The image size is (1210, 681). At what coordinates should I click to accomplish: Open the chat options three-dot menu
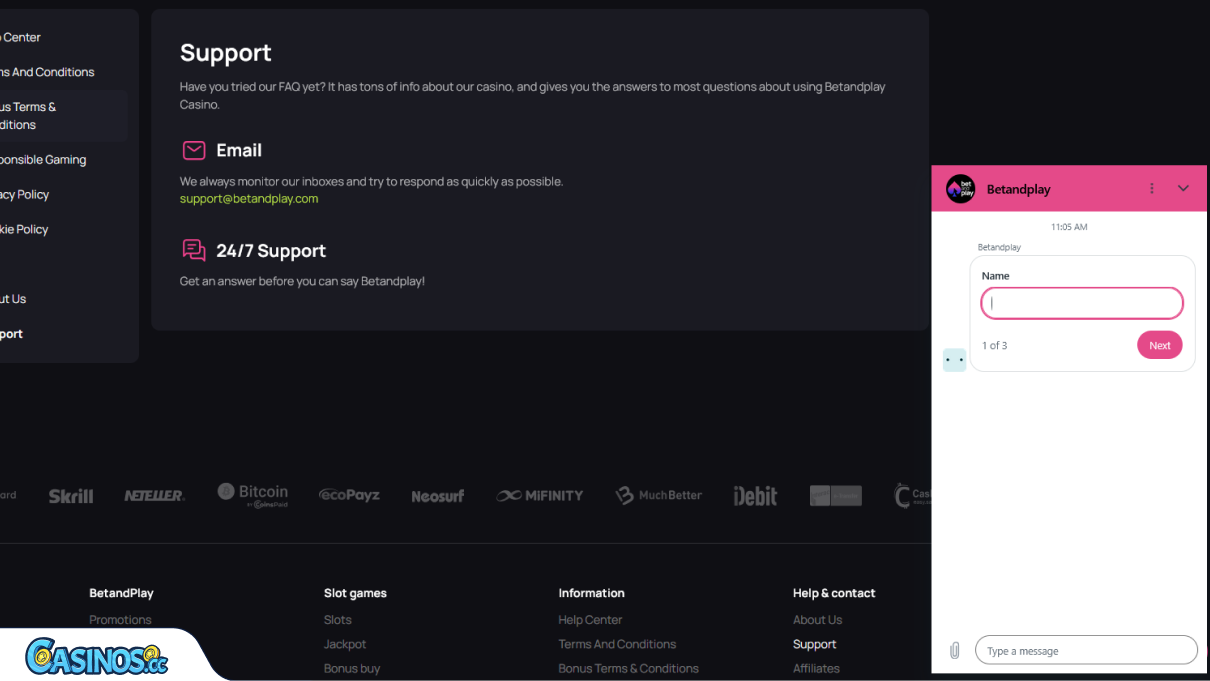pyautogui.click(x=1152, y=189)
